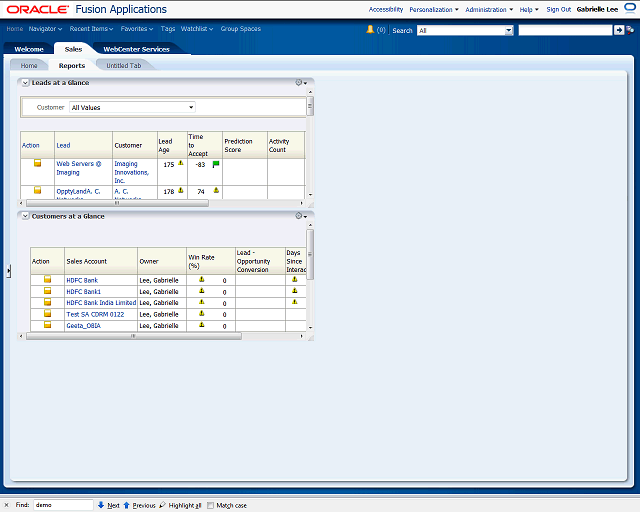Open Administration dropdown menu

(x=489, y=9)
